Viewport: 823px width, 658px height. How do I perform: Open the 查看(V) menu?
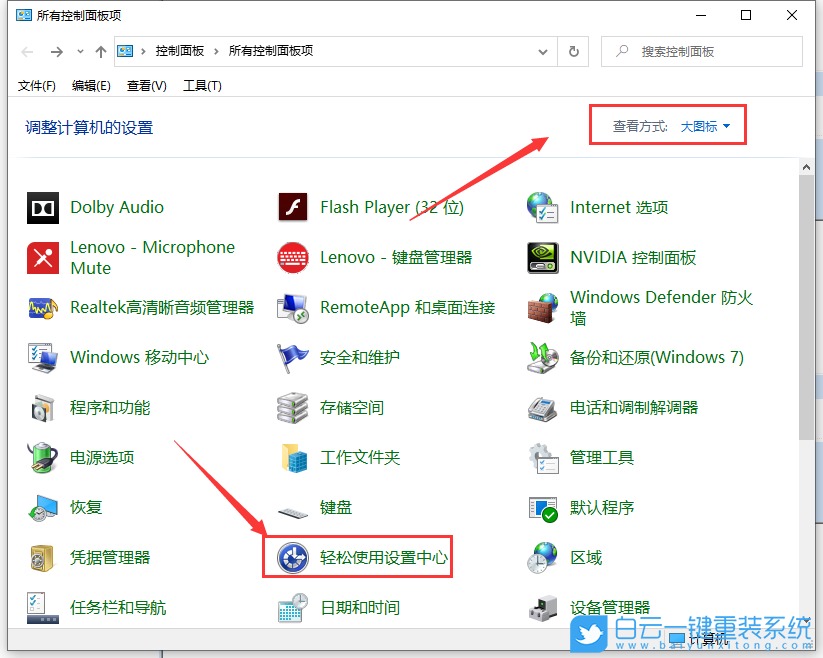click(x=146, y=85)
